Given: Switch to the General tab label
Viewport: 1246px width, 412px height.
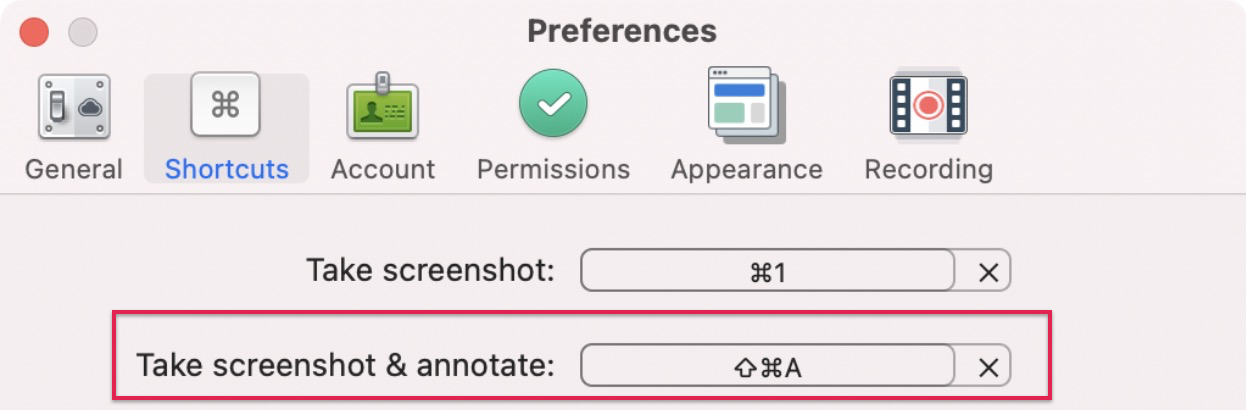Looking at the screenshot, I should pos(74,169).
